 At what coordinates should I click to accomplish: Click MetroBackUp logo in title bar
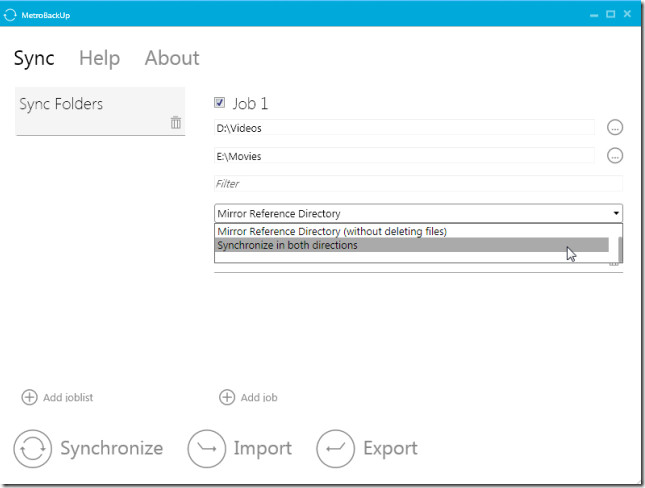point(11,13)
